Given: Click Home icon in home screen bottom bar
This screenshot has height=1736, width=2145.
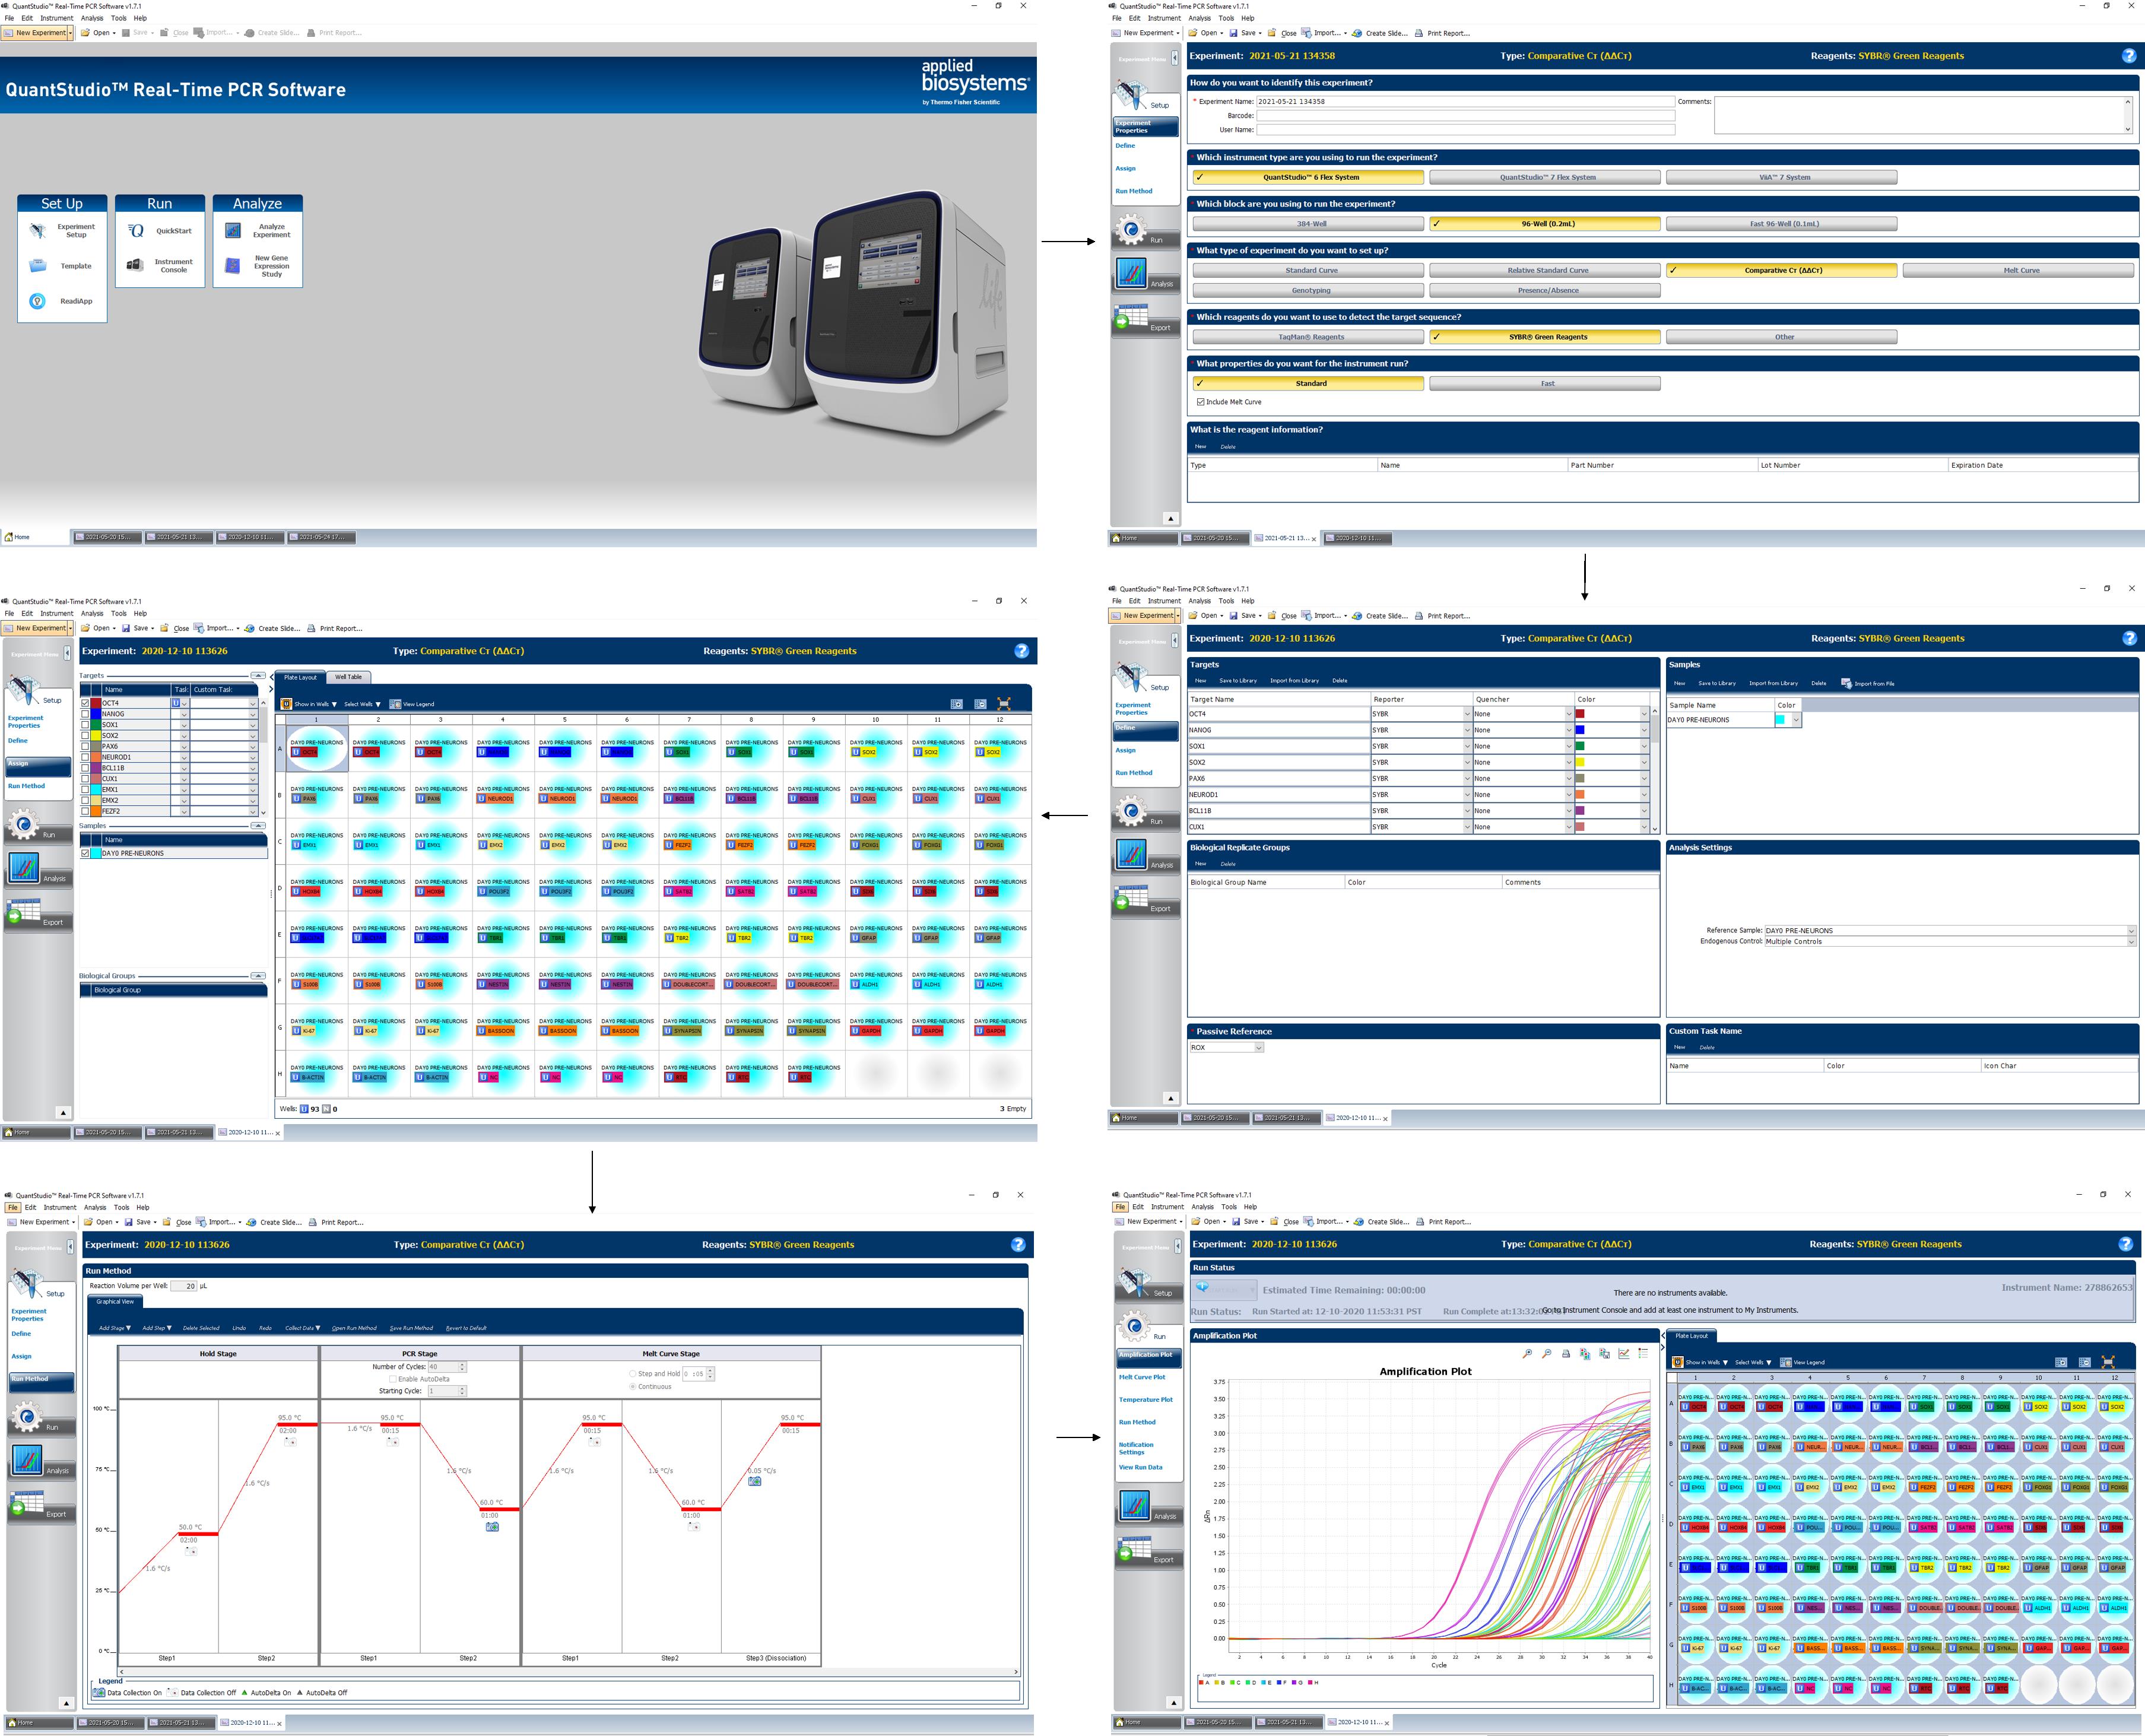Looking at the screenshot, I should click(x=9, y=537).
